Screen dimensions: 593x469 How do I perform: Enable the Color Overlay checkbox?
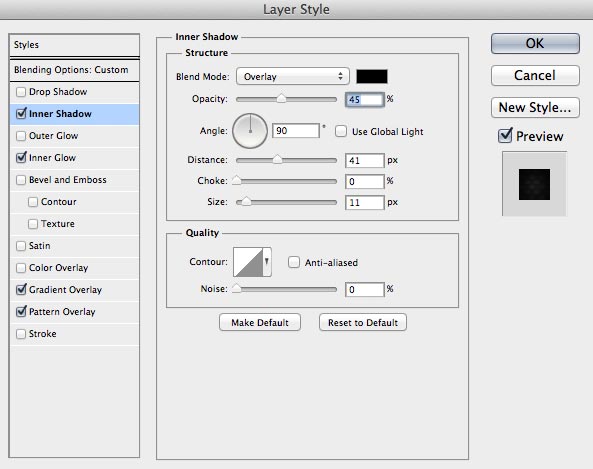pos(21,268)
